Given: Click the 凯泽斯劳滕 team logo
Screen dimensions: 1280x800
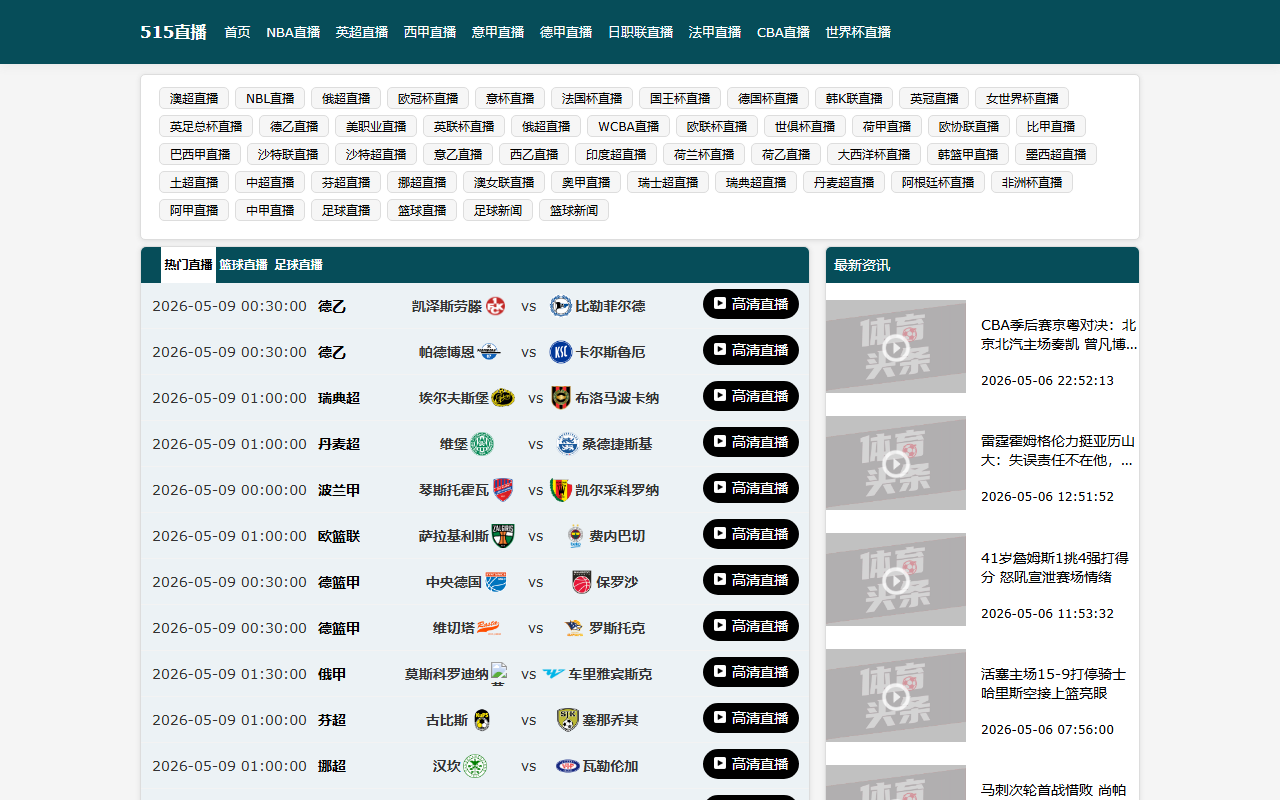Looking at the screenshot, I should point(496,306).
